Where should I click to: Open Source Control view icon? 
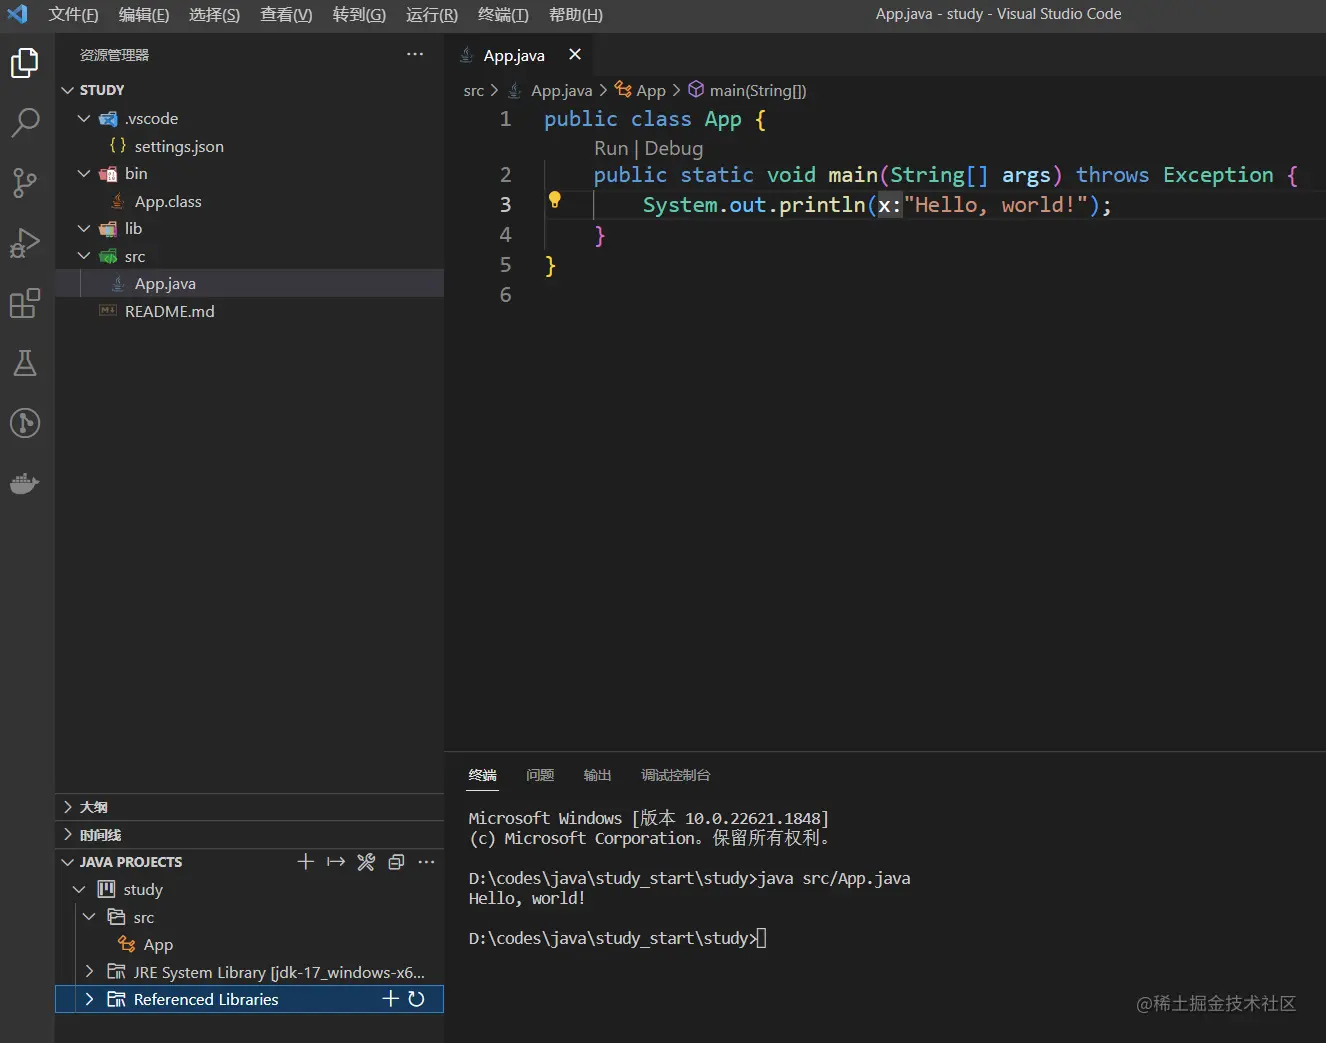tap(25, 183)
